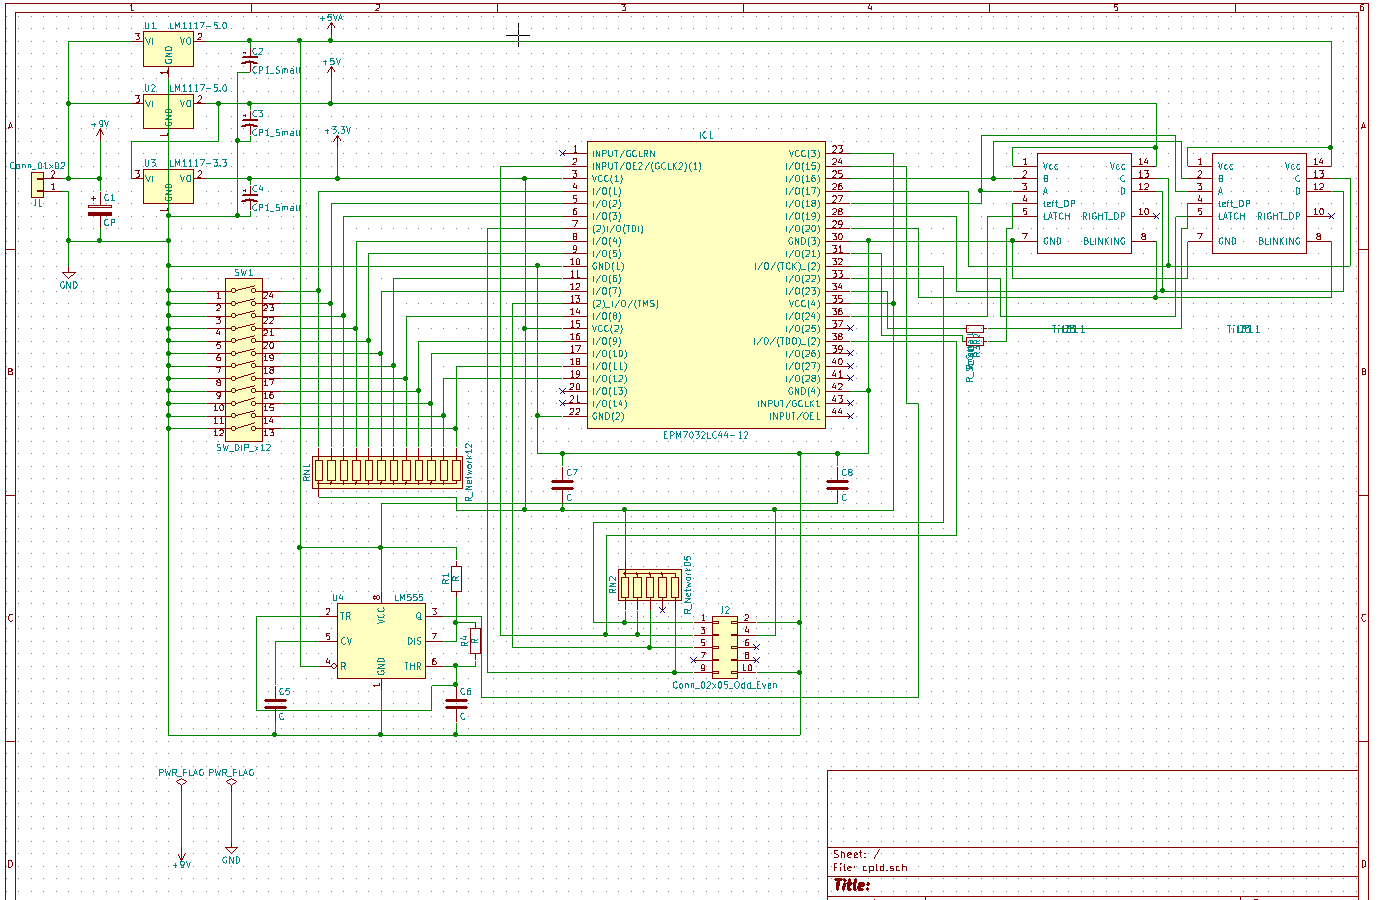Click the "LM1117-3.3" value label
Viewport: 1379px width, 900px height.
click(198, 163)
